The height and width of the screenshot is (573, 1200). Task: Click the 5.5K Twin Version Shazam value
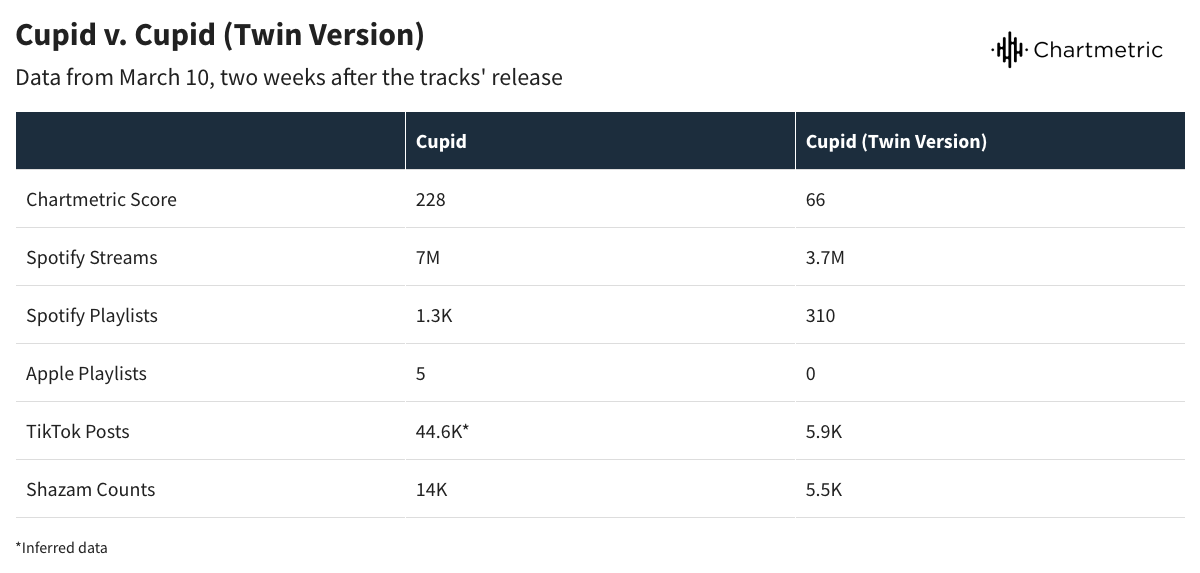[824, 489]
